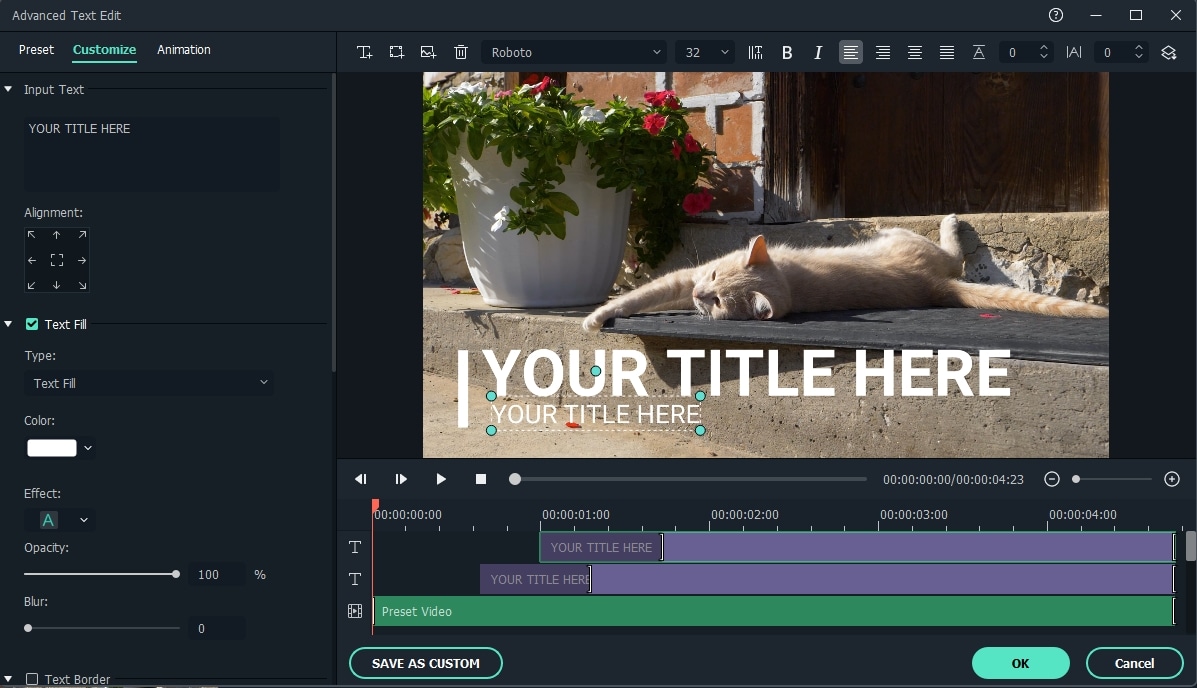Align text to bottom-left corner

coord(31,286)
